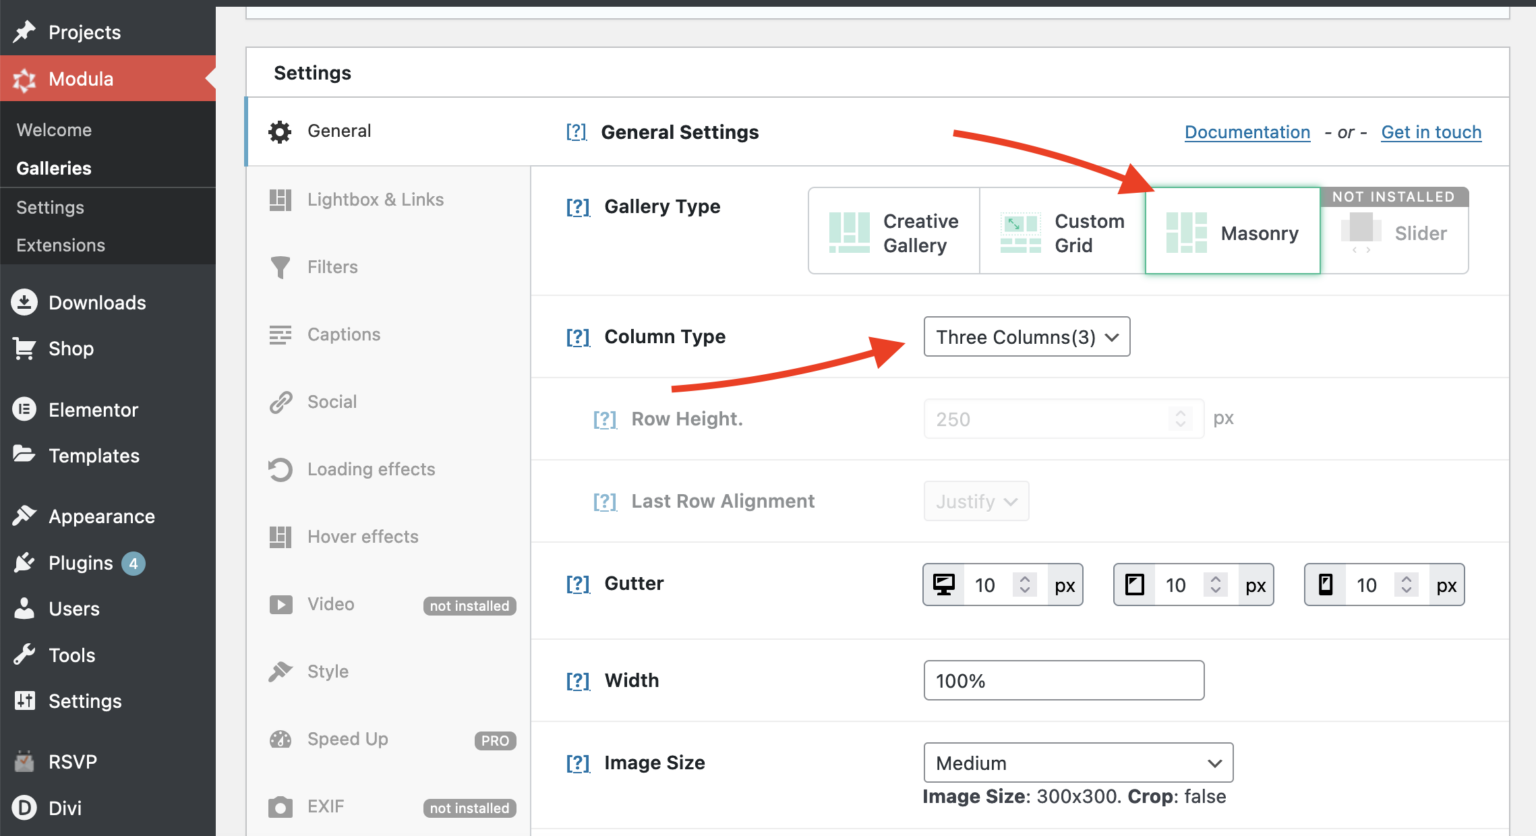Viewport: 1536px width, 836px height.
Task: Open the Social sharing settings
Action: [281, 401]
